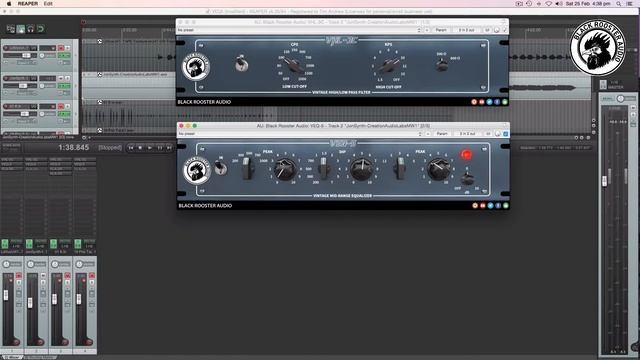Flip the IN toggle switch on the VHL-3C filter

click(242, 64)
